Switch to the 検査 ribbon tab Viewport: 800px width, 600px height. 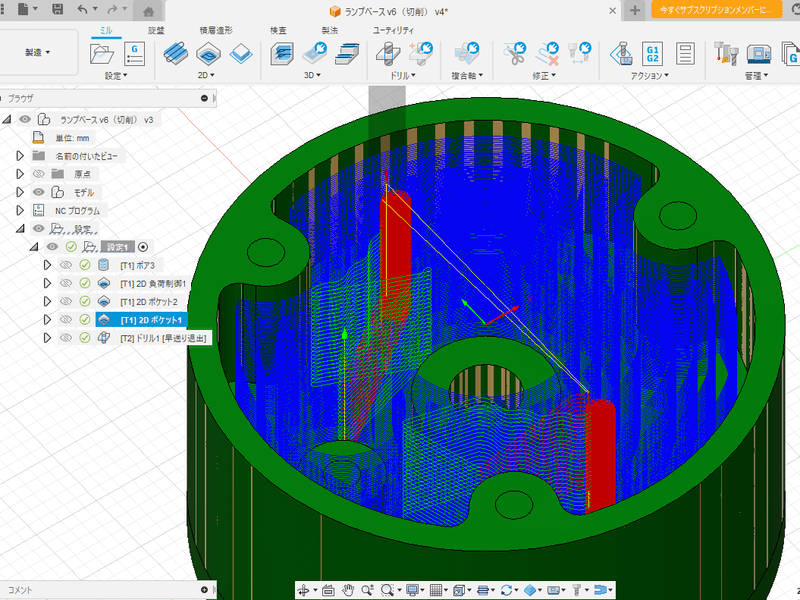click(x=278, y=31)
